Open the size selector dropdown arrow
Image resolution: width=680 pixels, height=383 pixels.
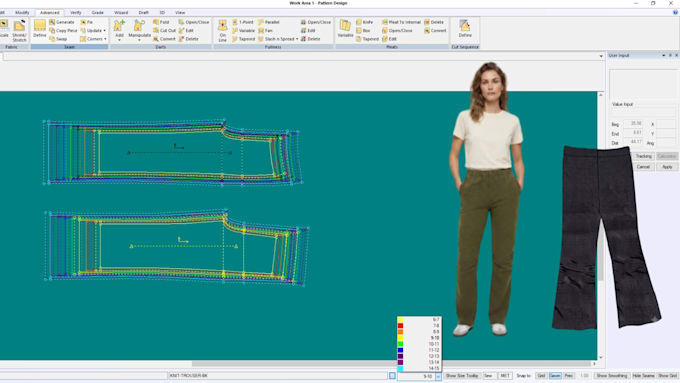[x=438, y=376]
